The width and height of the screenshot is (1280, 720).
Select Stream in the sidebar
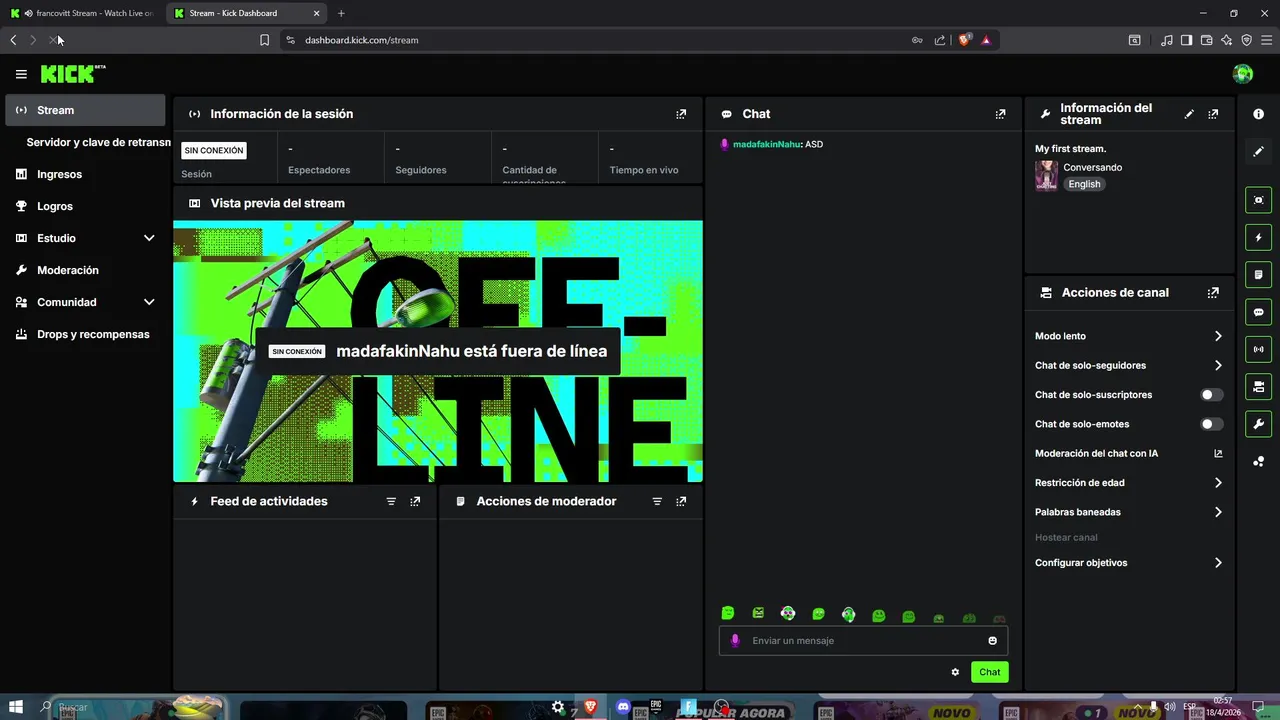click(x=85, y=110)
